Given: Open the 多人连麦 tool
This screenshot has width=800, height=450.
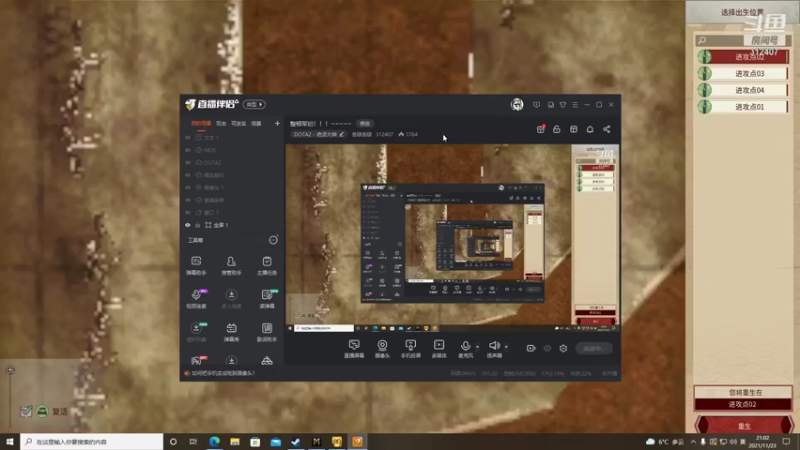Looking at the screenshot, I should tap(231, 299).
